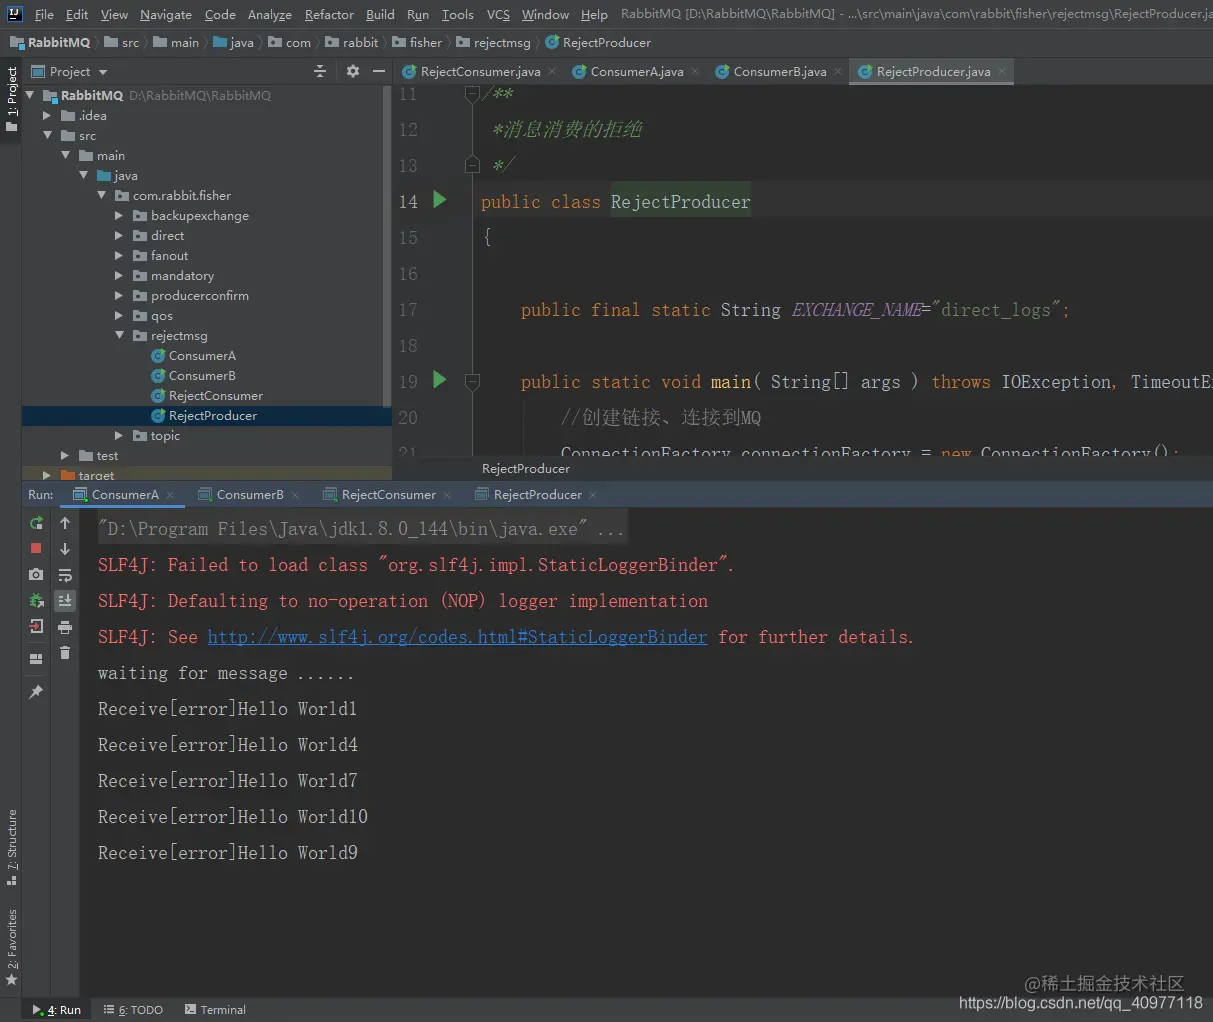Open the Terminal tool window button
This screenshot has width=1213, height=1022.
coord(215,1009)
